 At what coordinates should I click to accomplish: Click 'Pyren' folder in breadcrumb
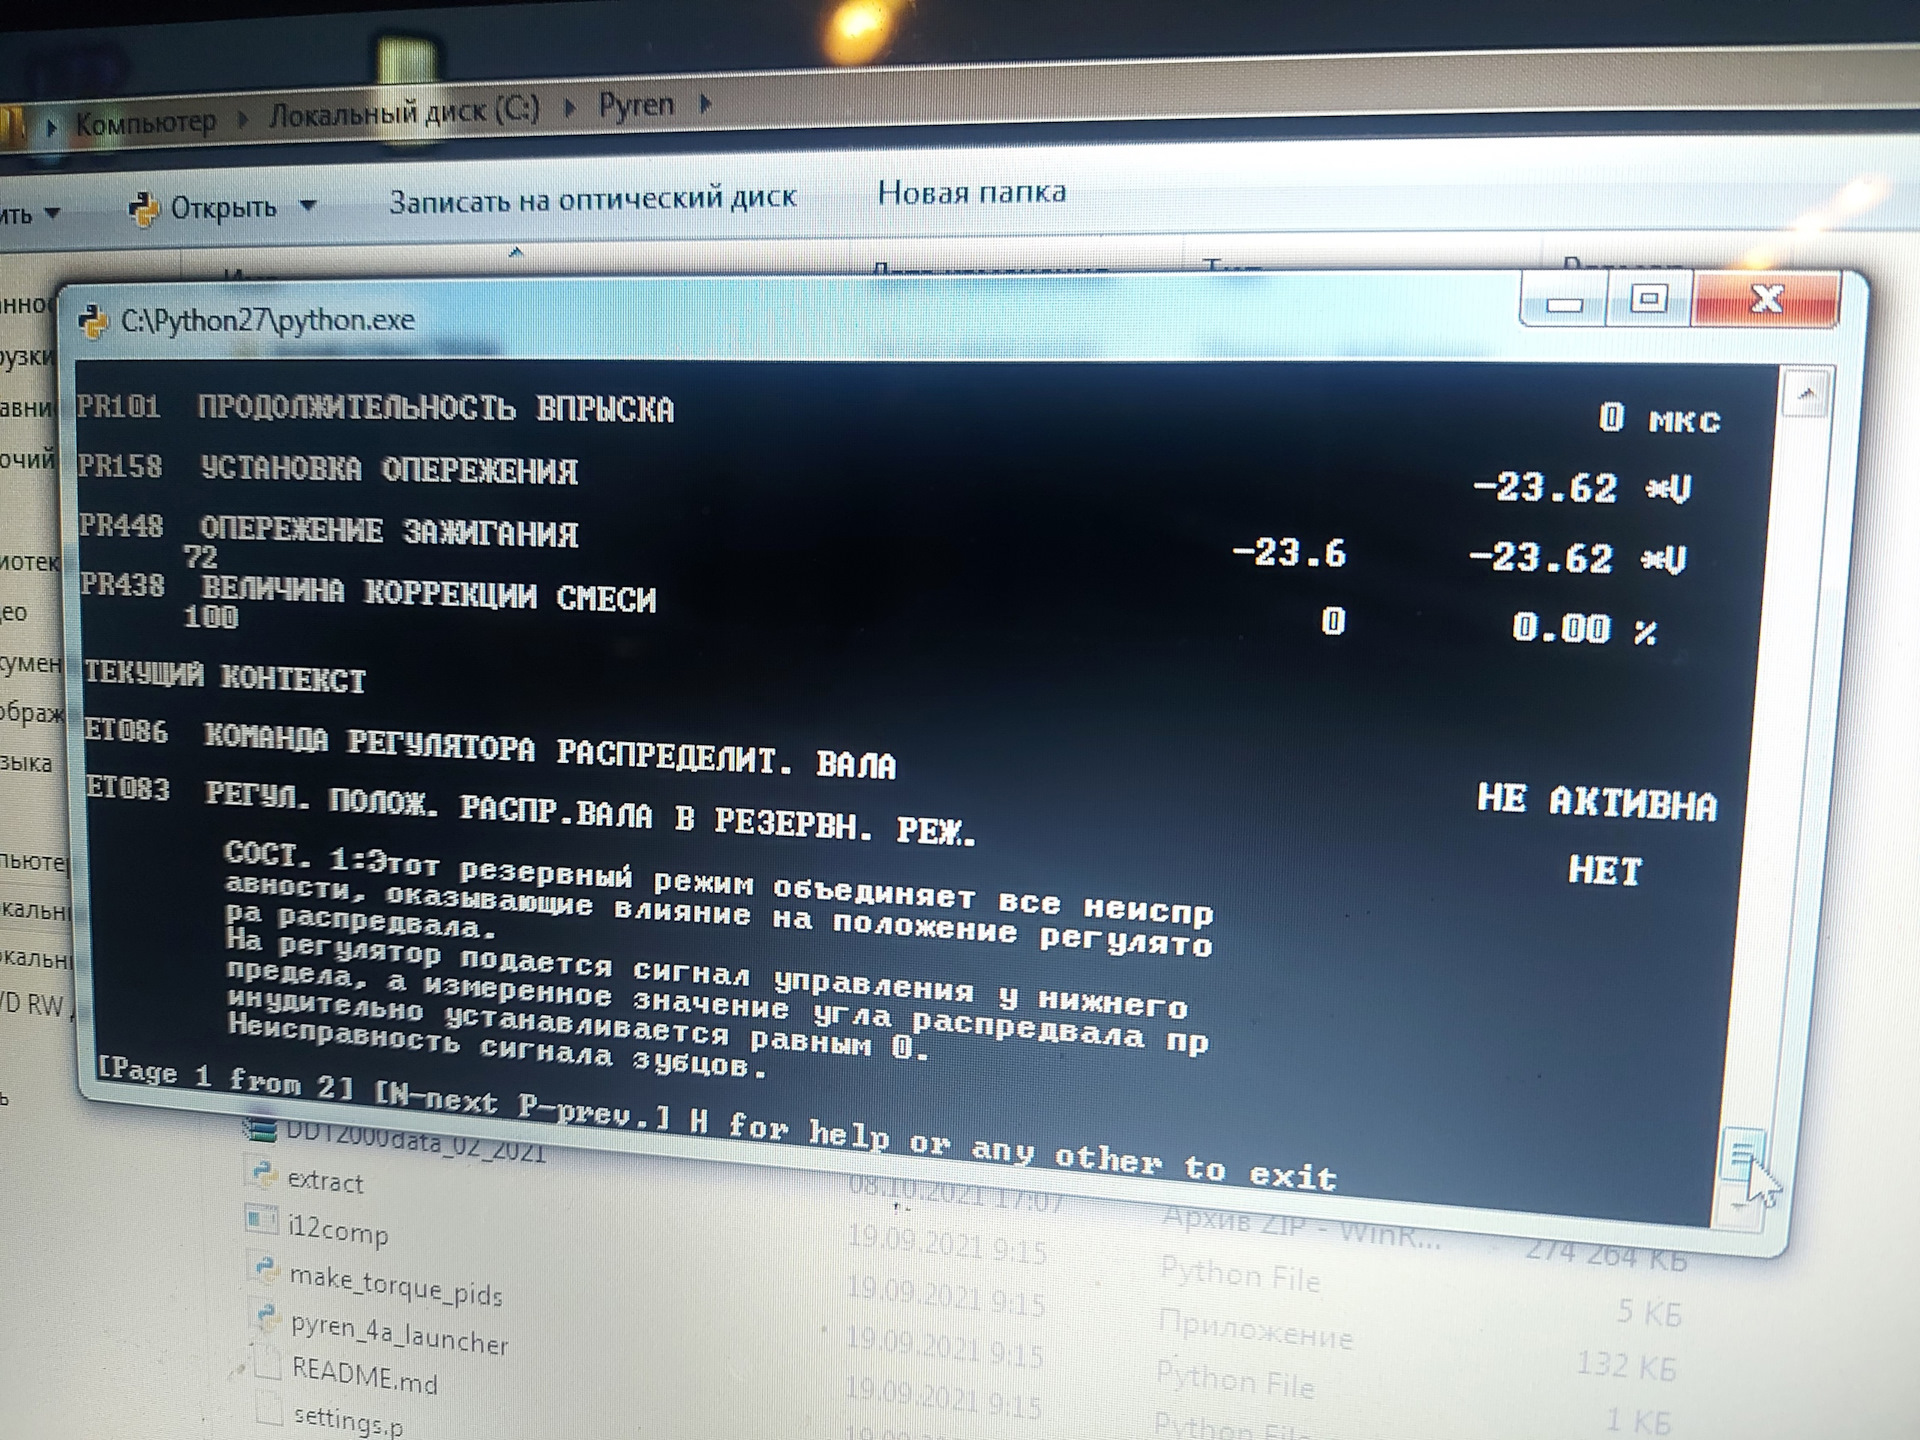636,105
